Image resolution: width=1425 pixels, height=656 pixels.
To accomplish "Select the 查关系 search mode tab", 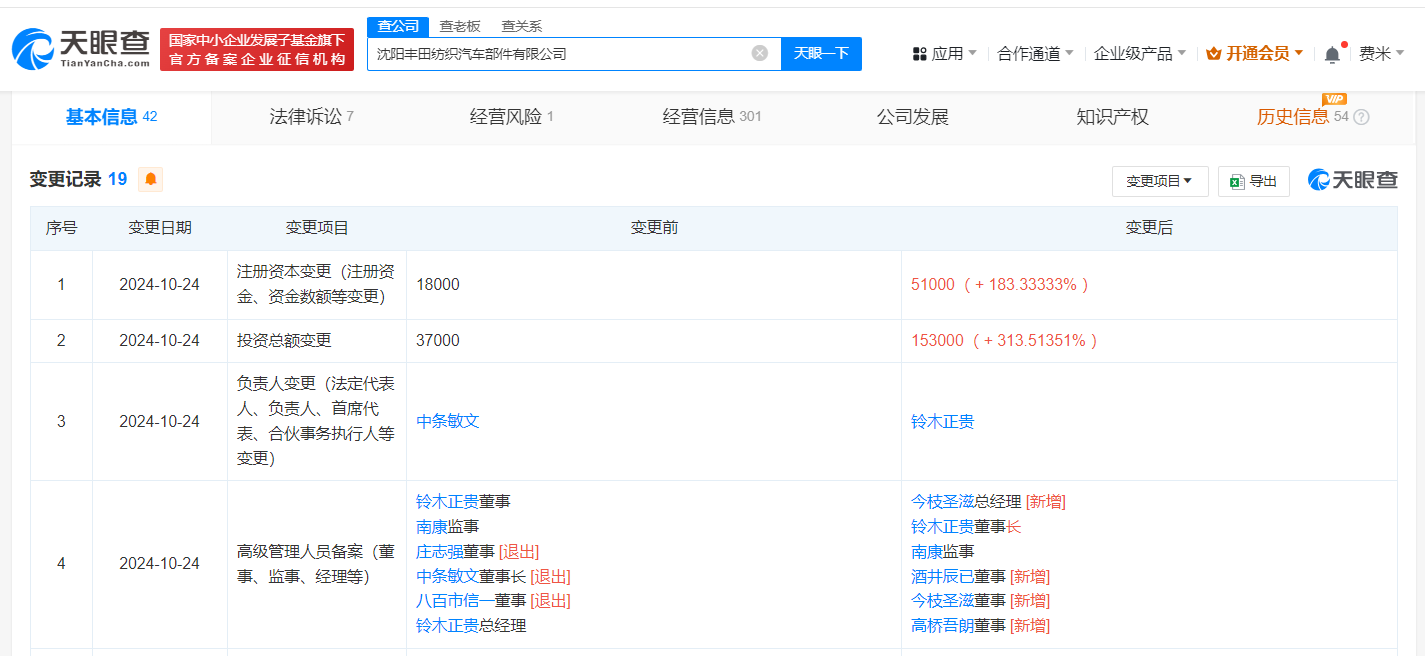I will click(521, 26).
